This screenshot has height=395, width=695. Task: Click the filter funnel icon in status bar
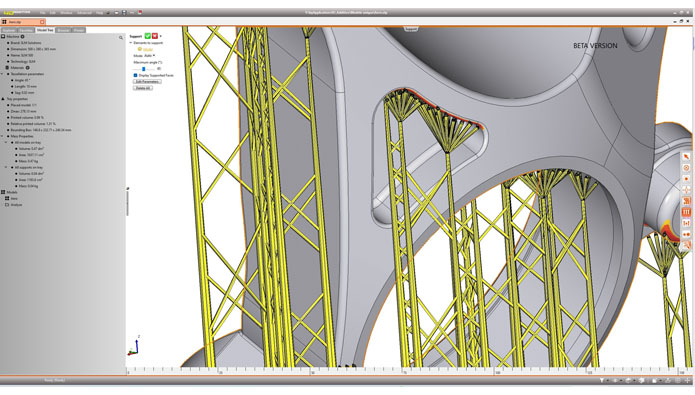[x=601, y=380]
